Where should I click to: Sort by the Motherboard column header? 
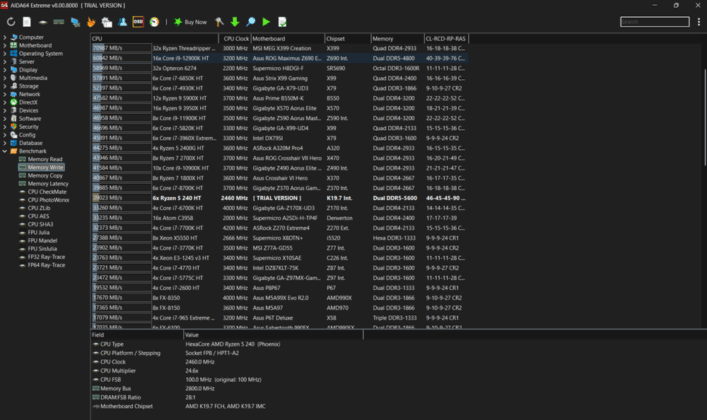pyautogui.click(x=288, y=39)
